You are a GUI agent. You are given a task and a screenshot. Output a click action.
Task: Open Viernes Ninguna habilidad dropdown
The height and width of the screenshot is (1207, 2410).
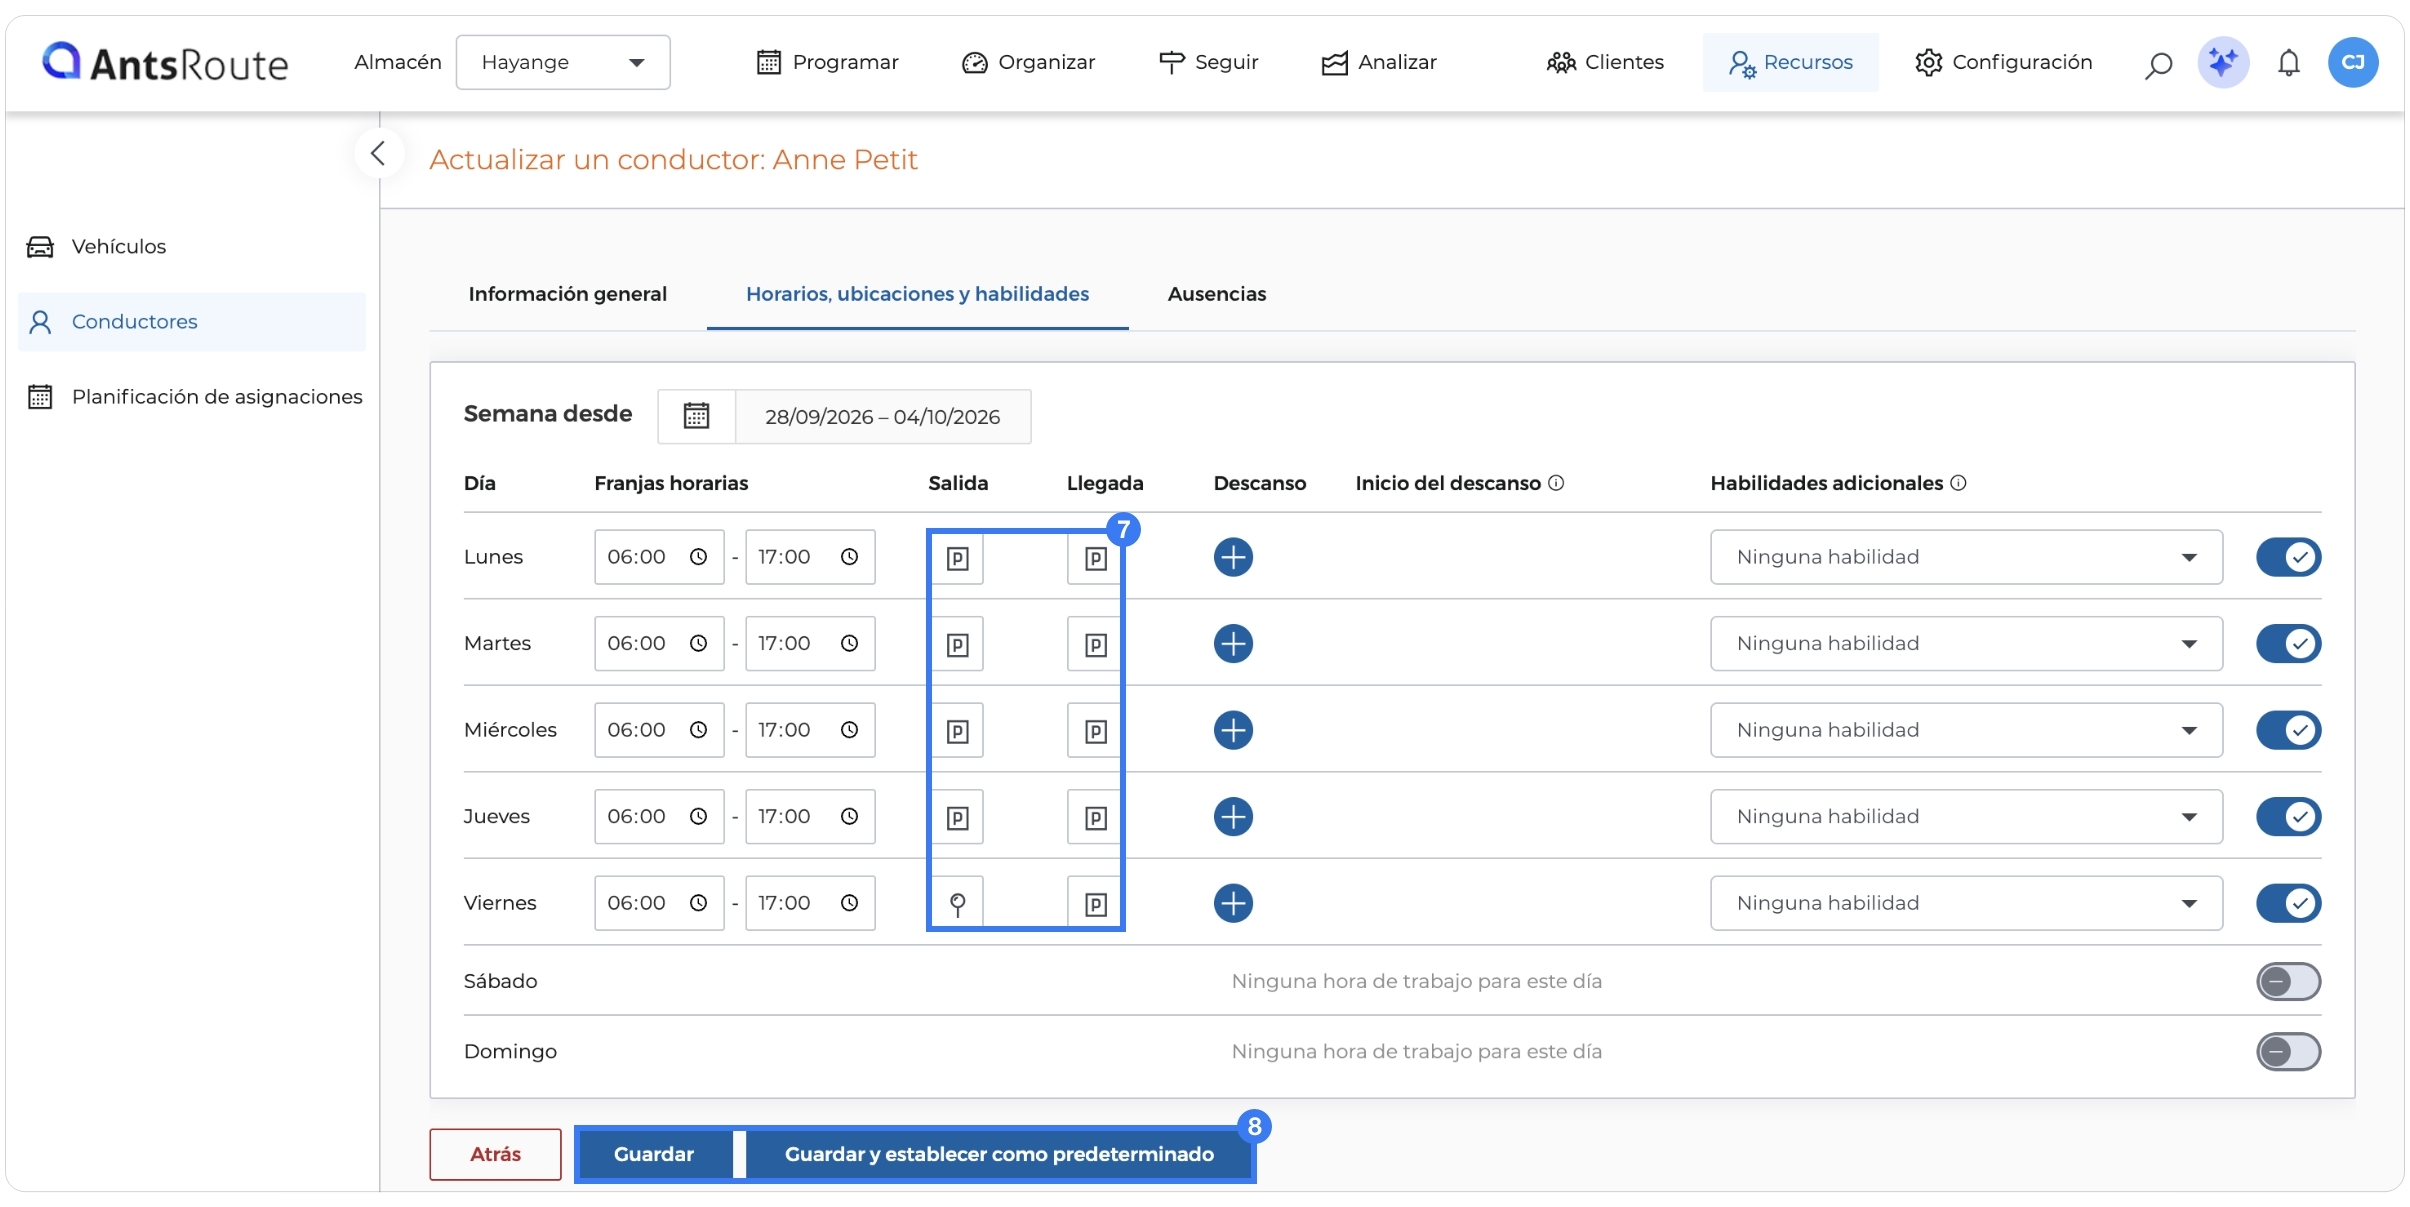pos(1966,903)
